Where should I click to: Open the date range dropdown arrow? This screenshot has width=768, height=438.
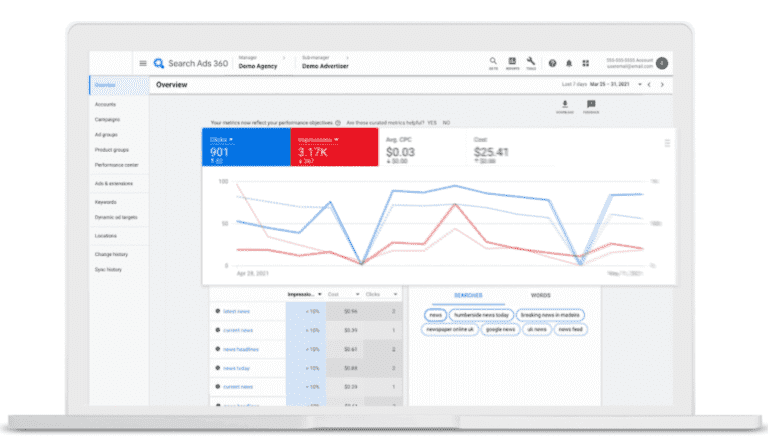[640, 85]
